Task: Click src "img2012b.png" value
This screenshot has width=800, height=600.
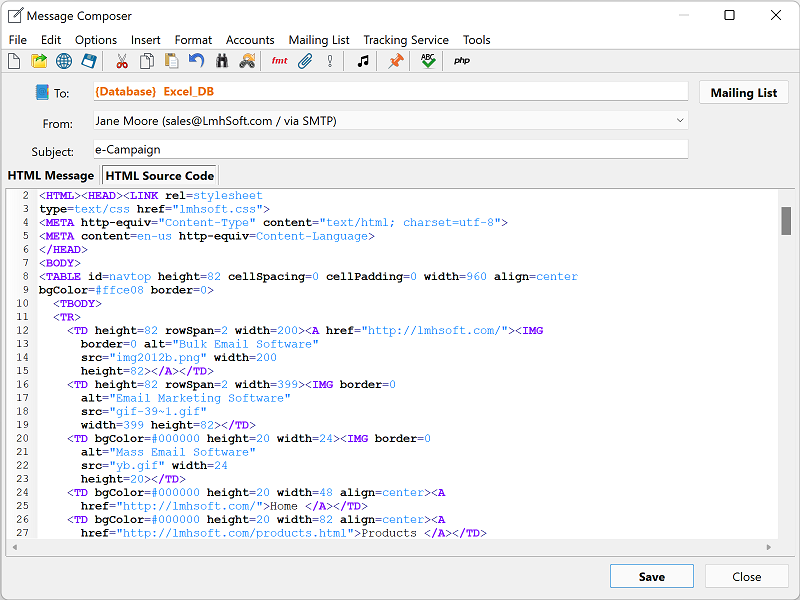Action: tap(158, 358)
